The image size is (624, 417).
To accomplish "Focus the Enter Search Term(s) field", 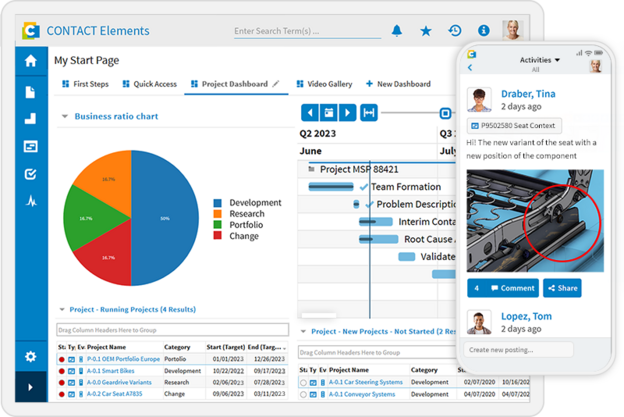I will [307, 31].
